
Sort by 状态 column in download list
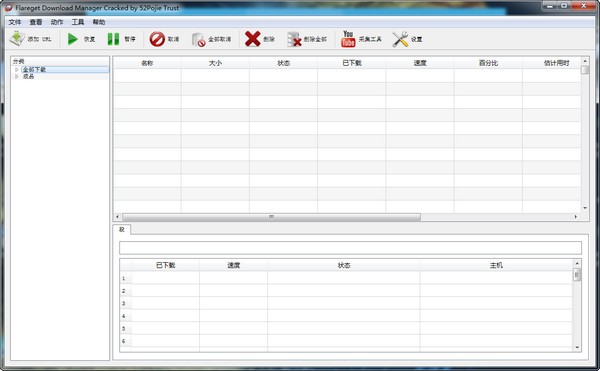[284, 63]
